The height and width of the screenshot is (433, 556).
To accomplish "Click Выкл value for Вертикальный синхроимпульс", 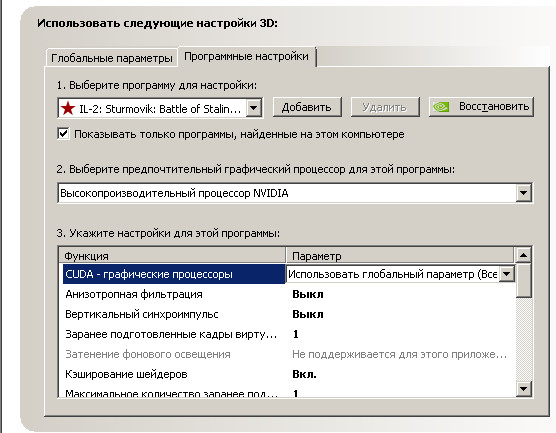I will point(307,314).
